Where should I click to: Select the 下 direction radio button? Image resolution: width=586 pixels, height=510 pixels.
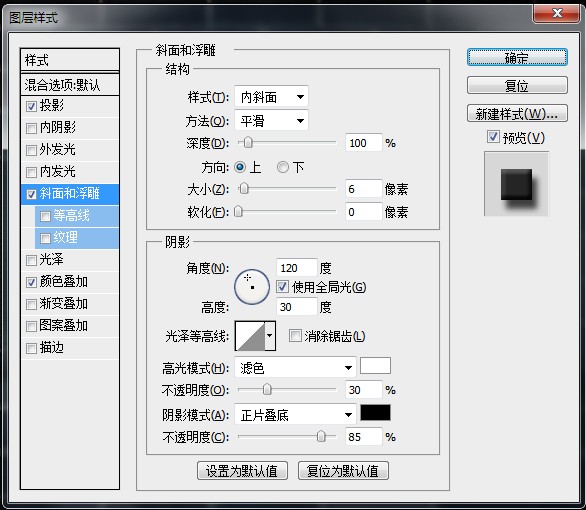[x=283, y=167]
